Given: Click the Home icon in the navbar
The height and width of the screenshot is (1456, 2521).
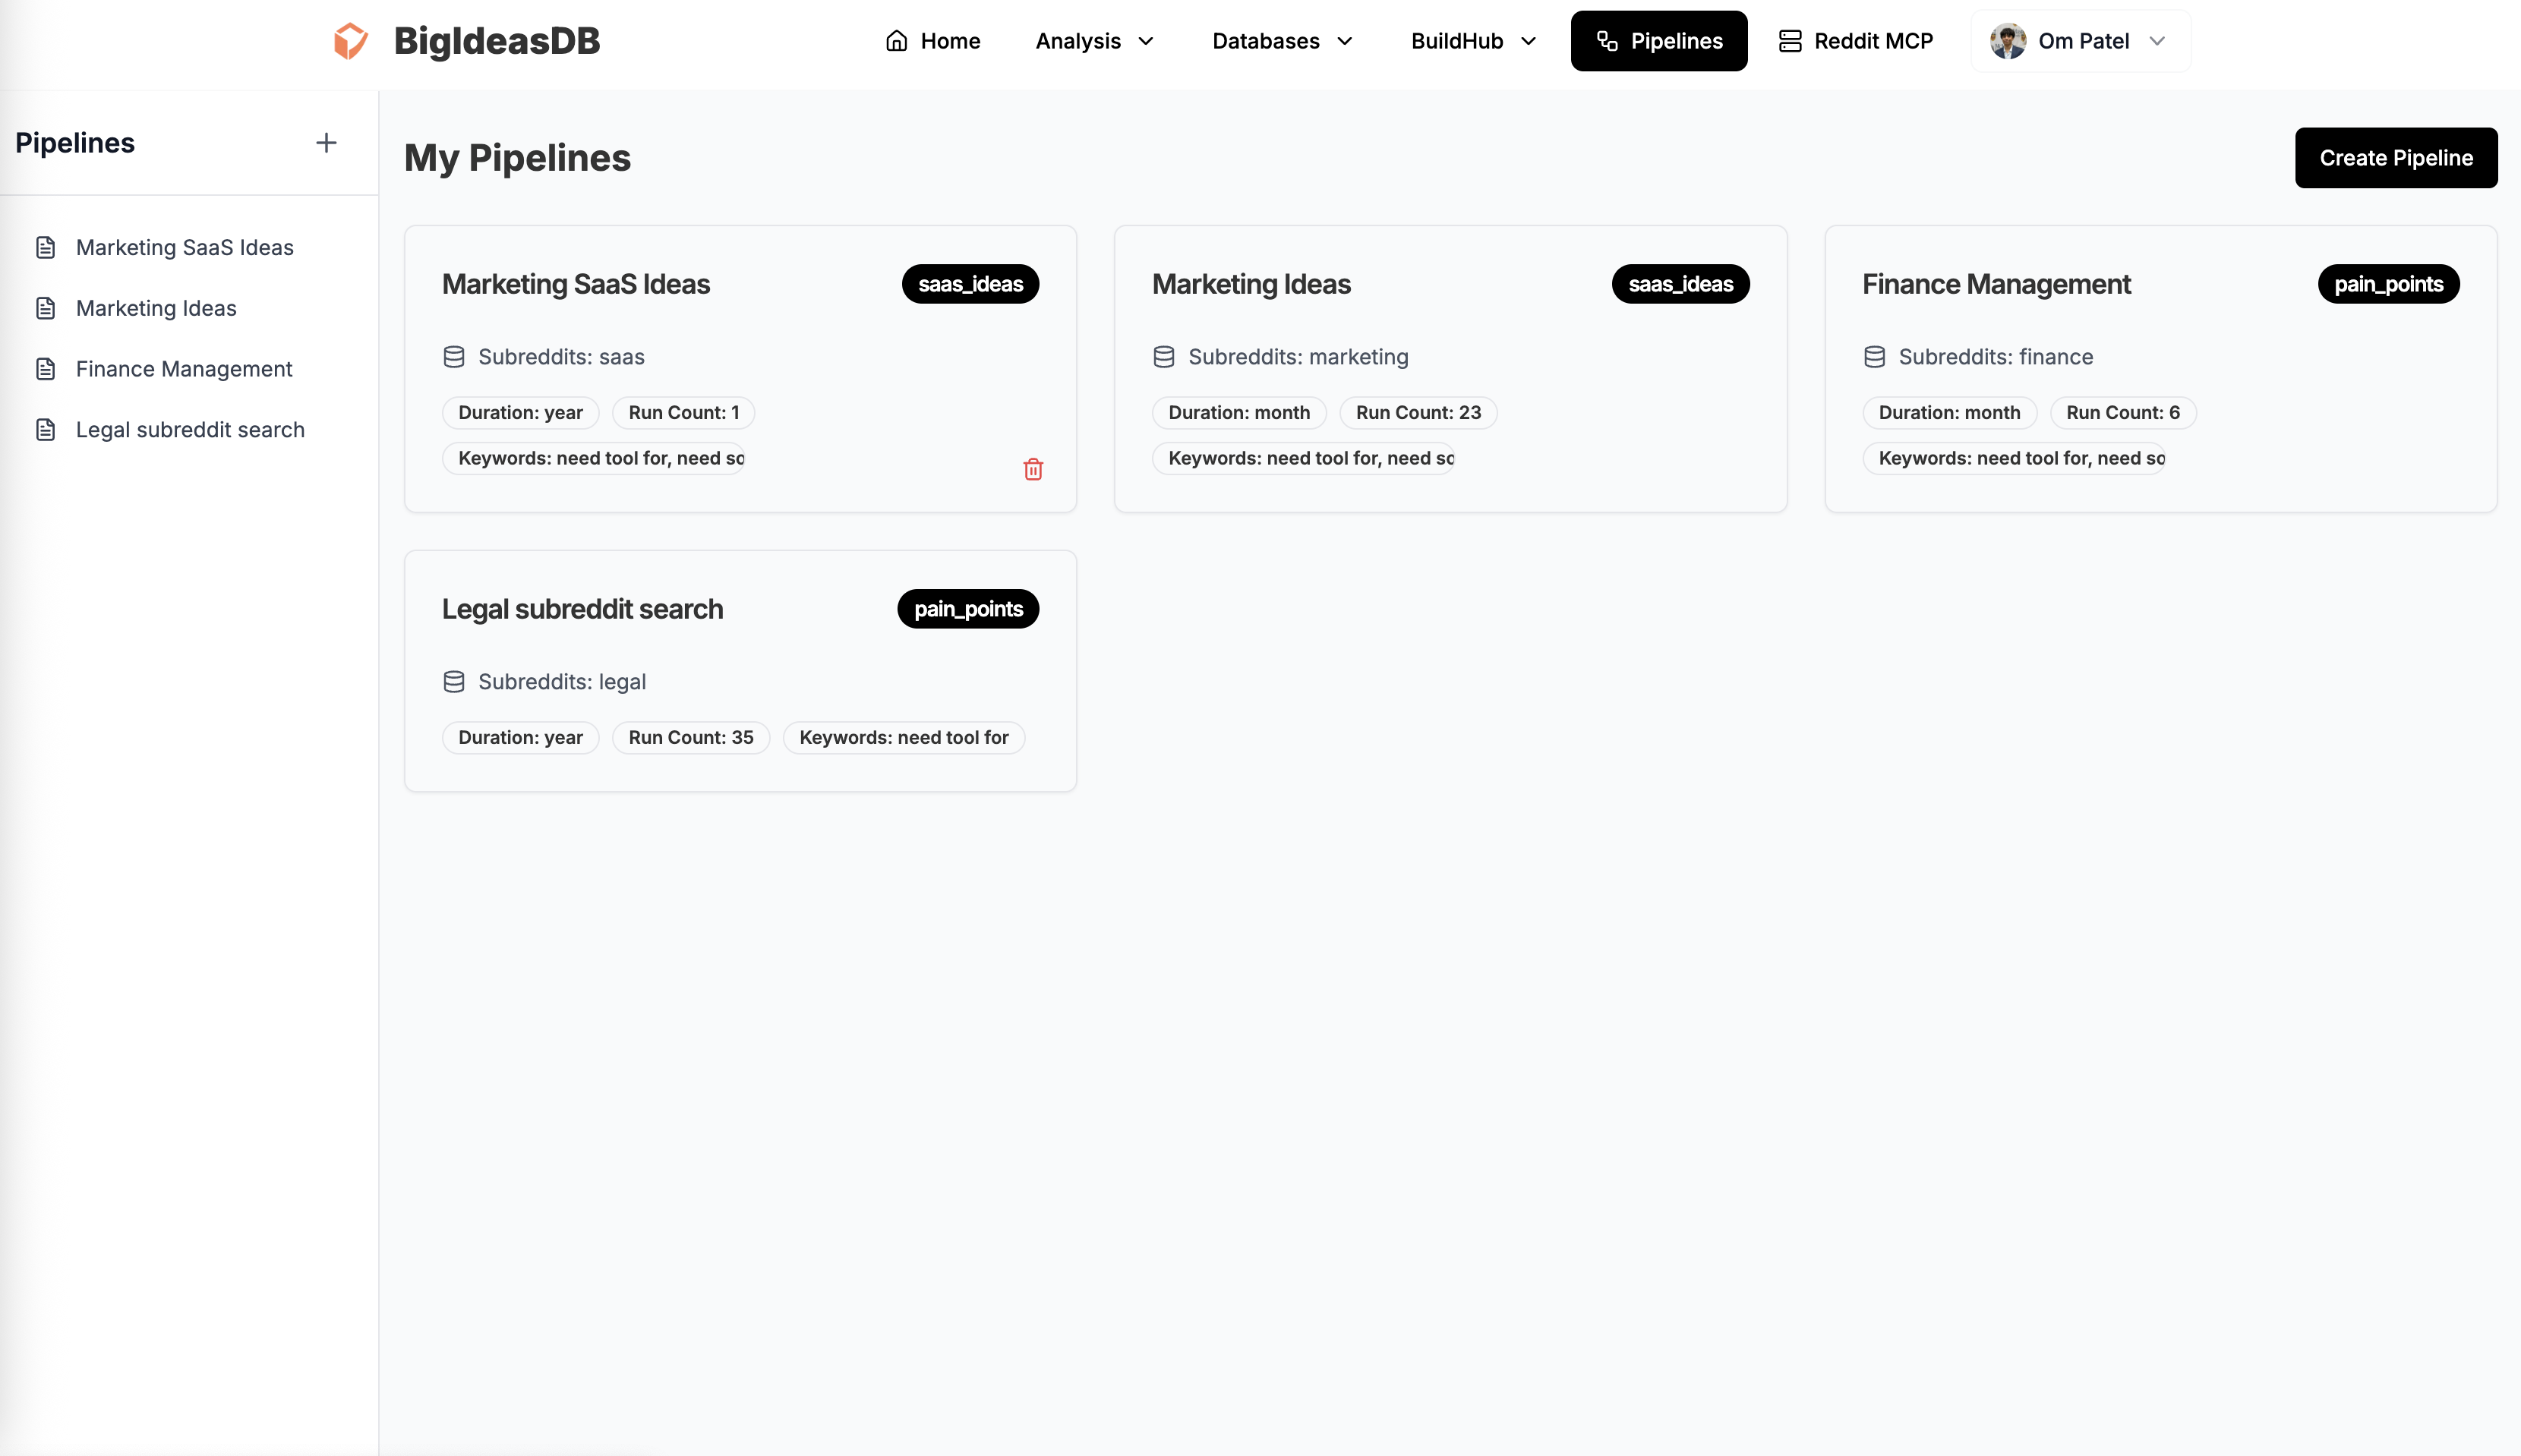Looking at the screenshot, I should point(897,40).
